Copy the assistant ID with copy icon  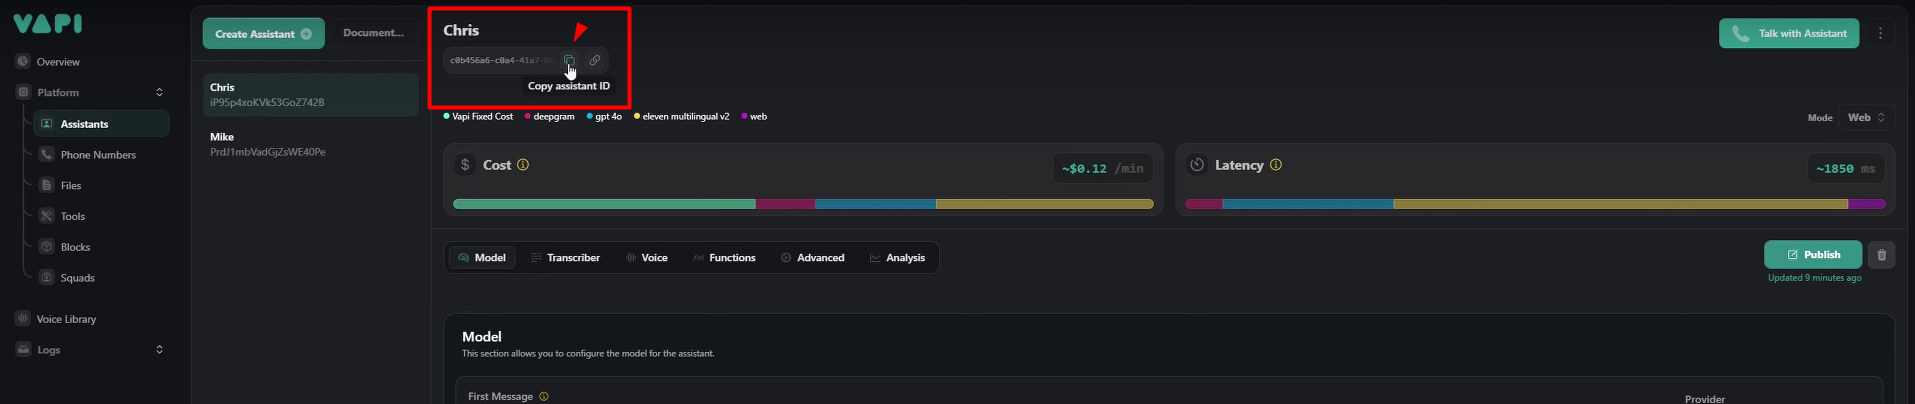coord(569,60)
